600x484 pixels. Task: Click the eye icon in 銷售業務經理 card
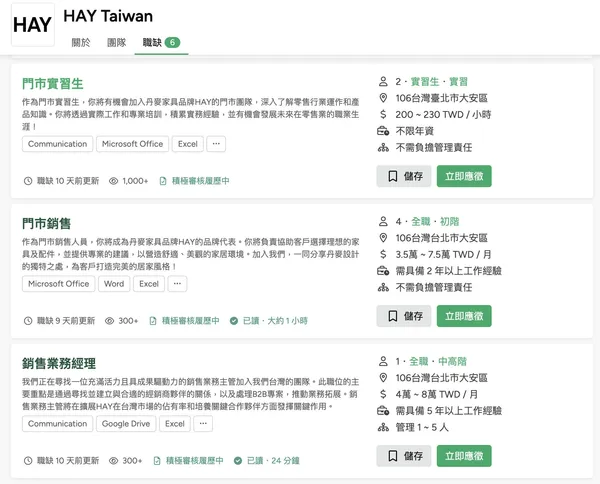[114, 461]
